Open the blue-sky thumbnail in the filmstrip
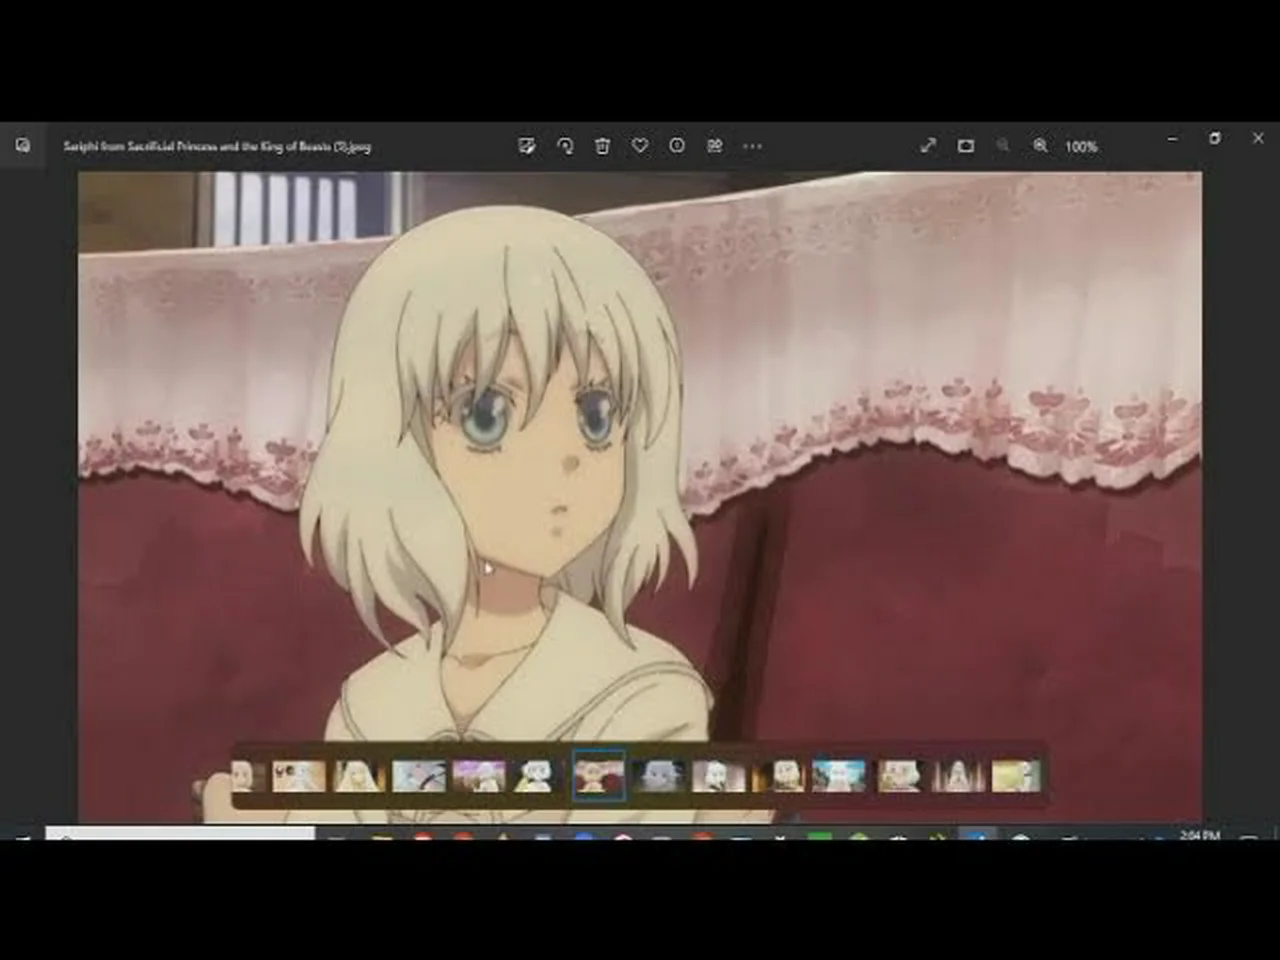This screenshot has height=960, width=1280. 839,776
